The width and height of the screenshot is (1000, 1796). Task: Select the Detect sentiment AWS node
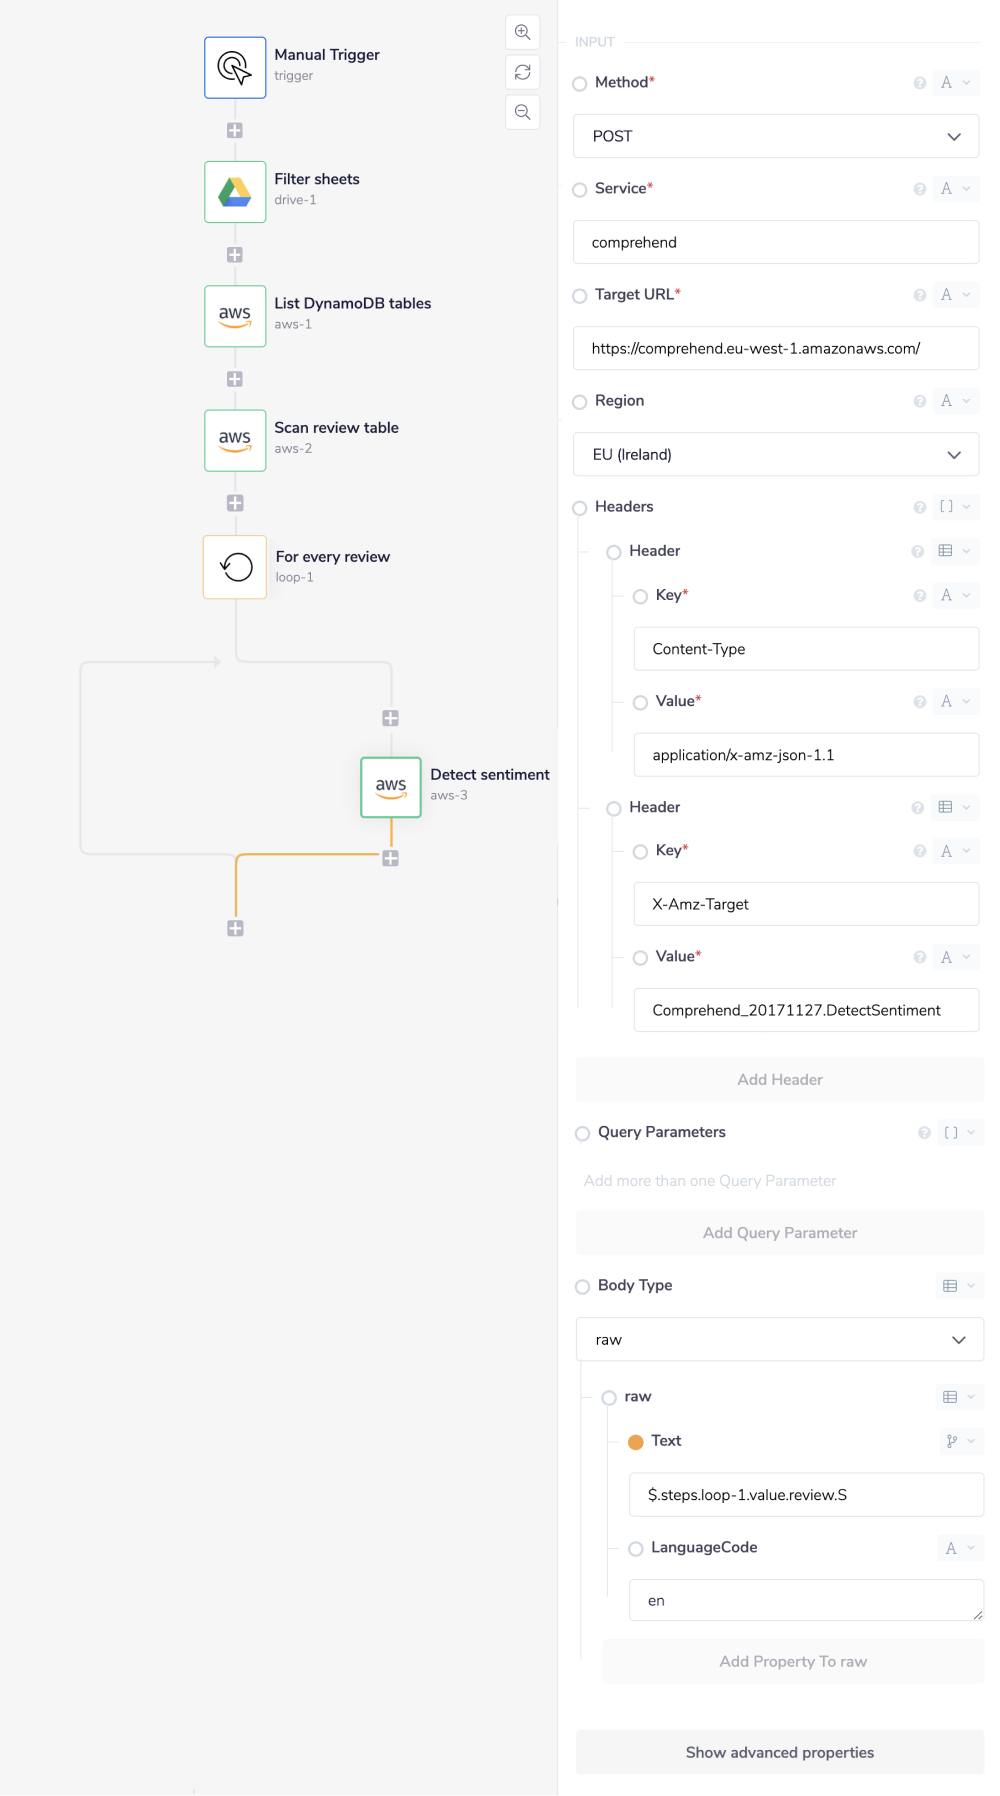coord(390,787)
